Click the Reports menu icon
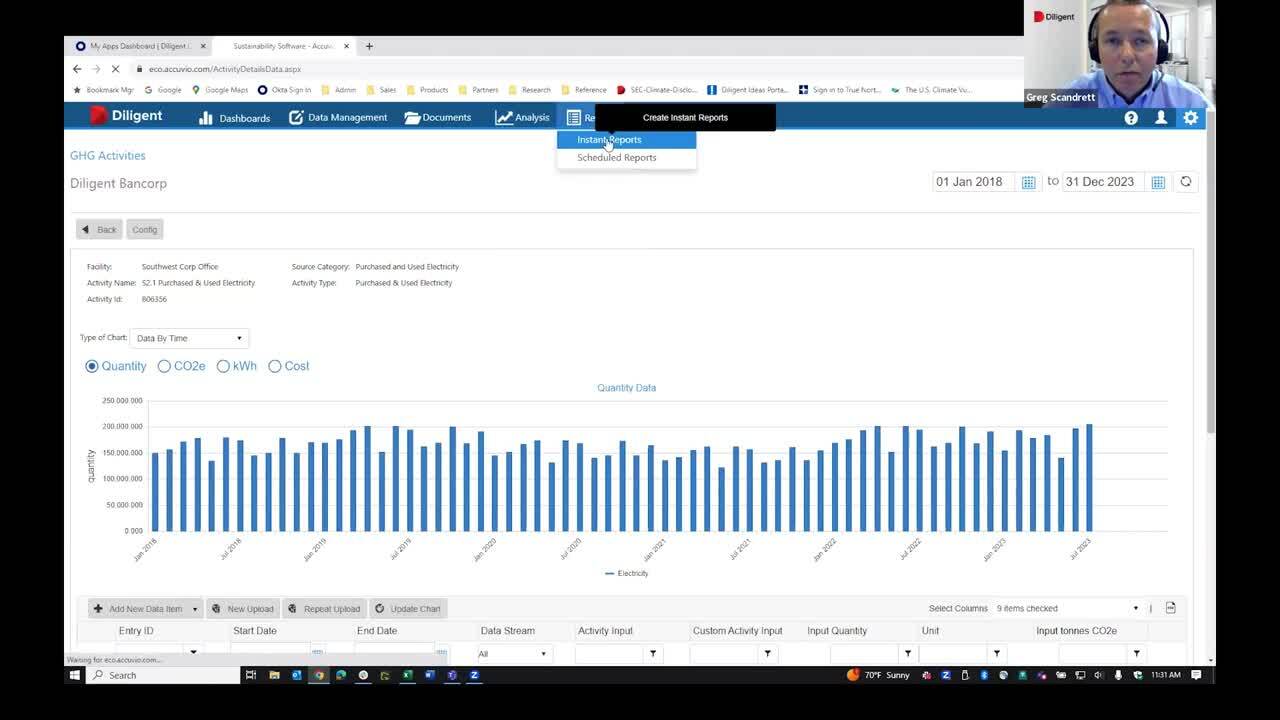The image size is (1280, 720). click(574, 117)
